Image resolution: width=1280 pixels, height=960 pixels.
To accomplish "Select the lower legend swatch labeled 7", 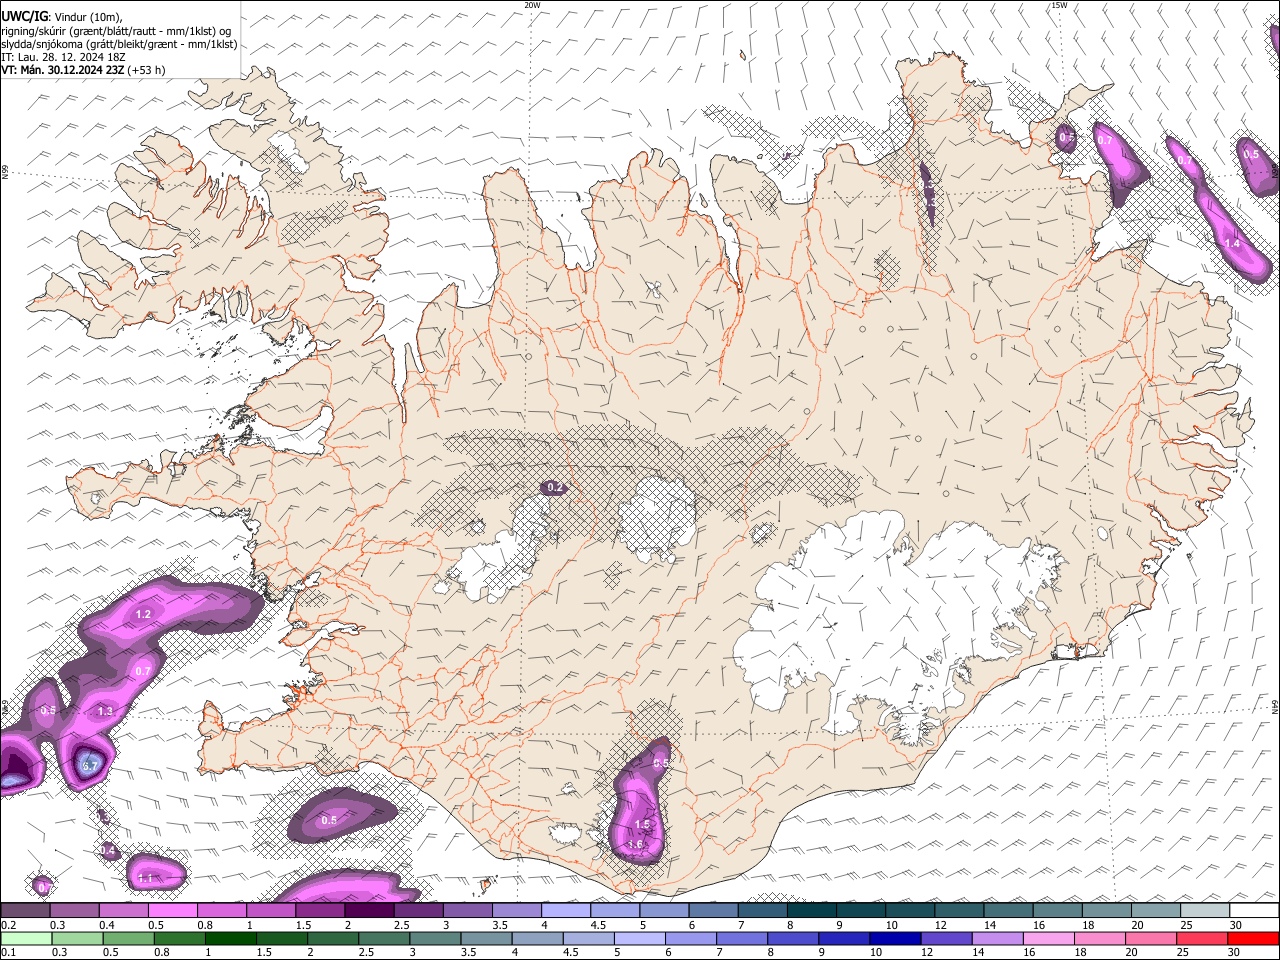I will click(741, 938).
